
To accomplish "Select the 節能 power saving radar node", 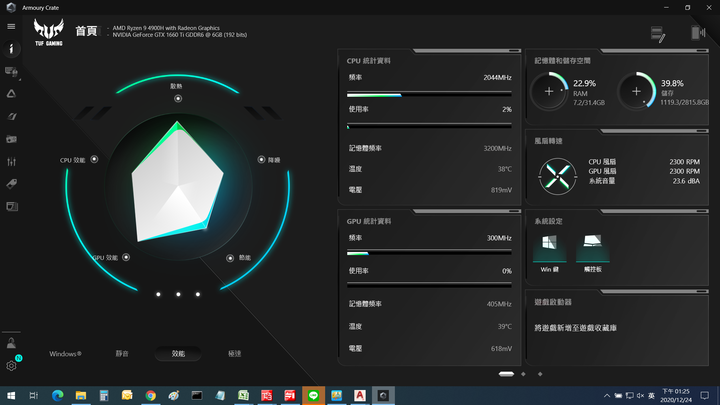I will pos(230,258).
